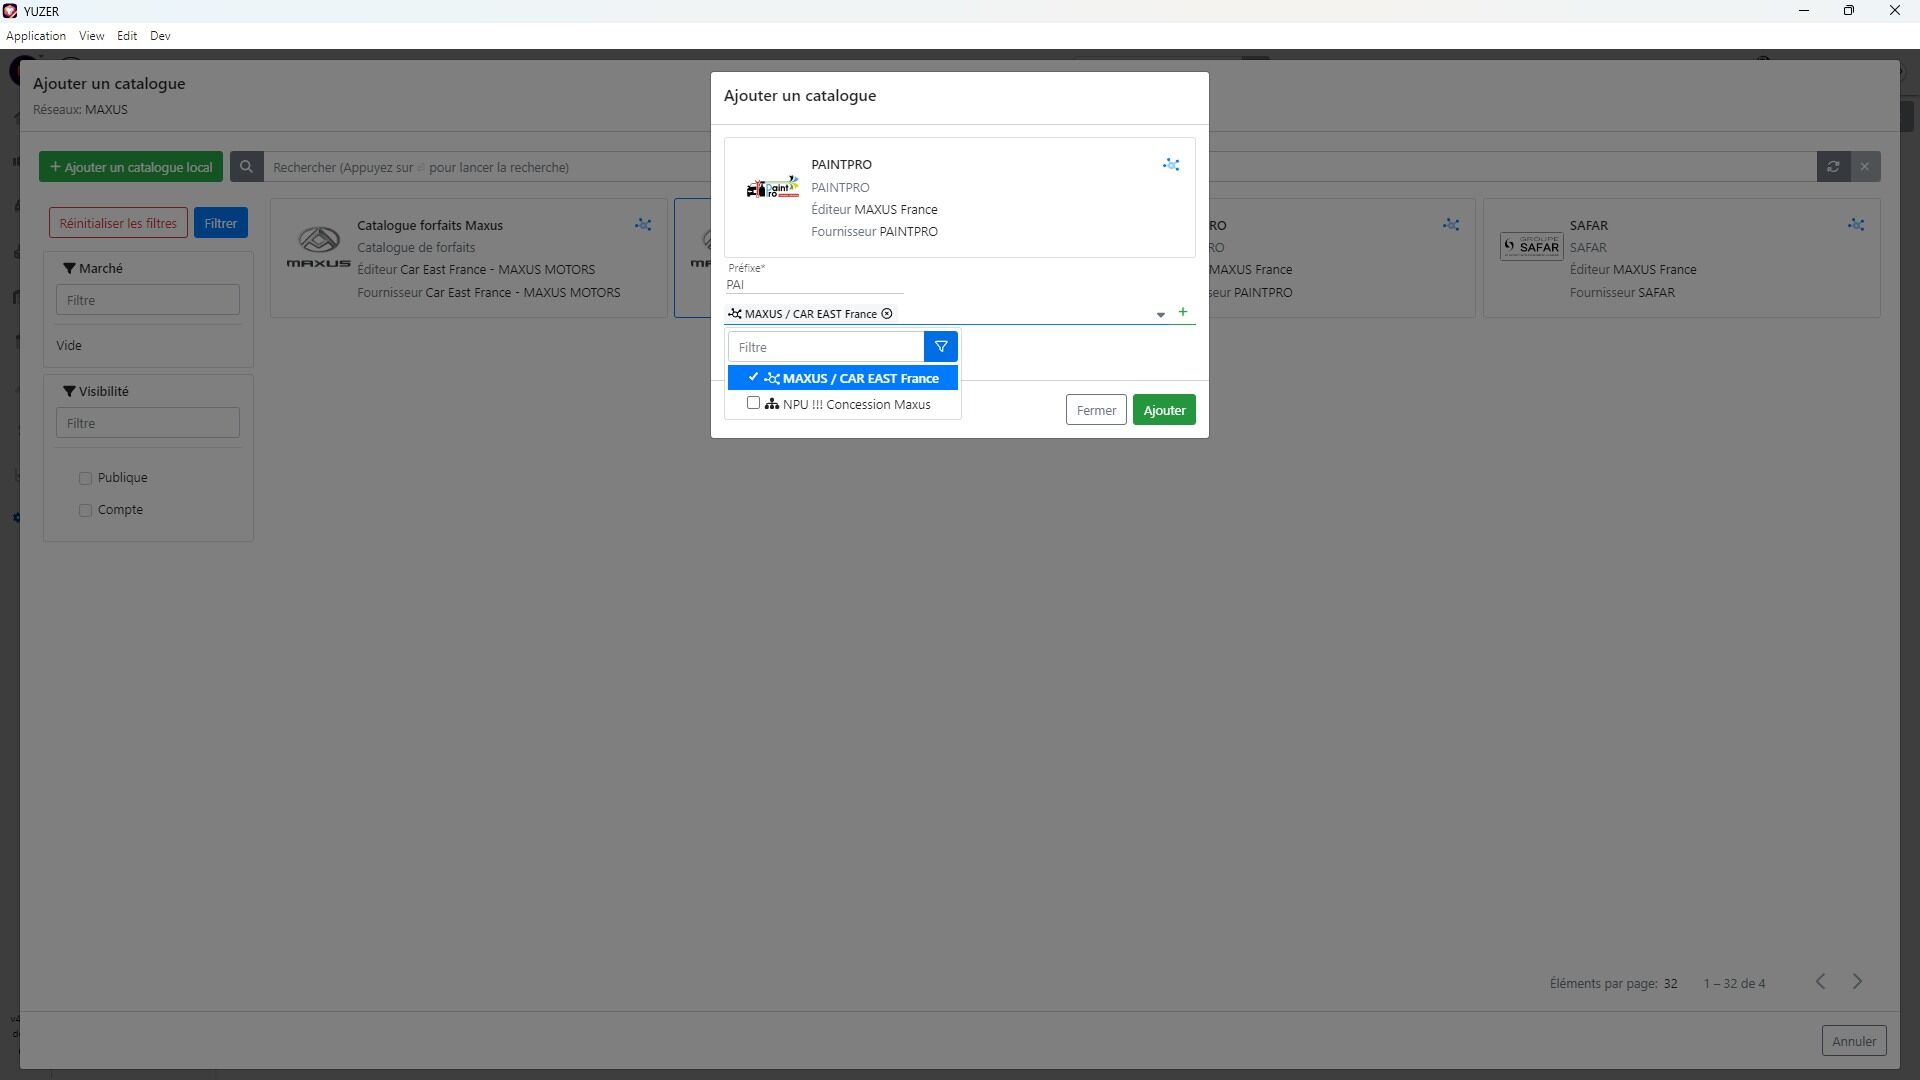Toggle the Publique visibility checkbox
Image resolution: width=1920 pixels, height=1080 pixels.
pyautogui.click(x=86, y=479)
